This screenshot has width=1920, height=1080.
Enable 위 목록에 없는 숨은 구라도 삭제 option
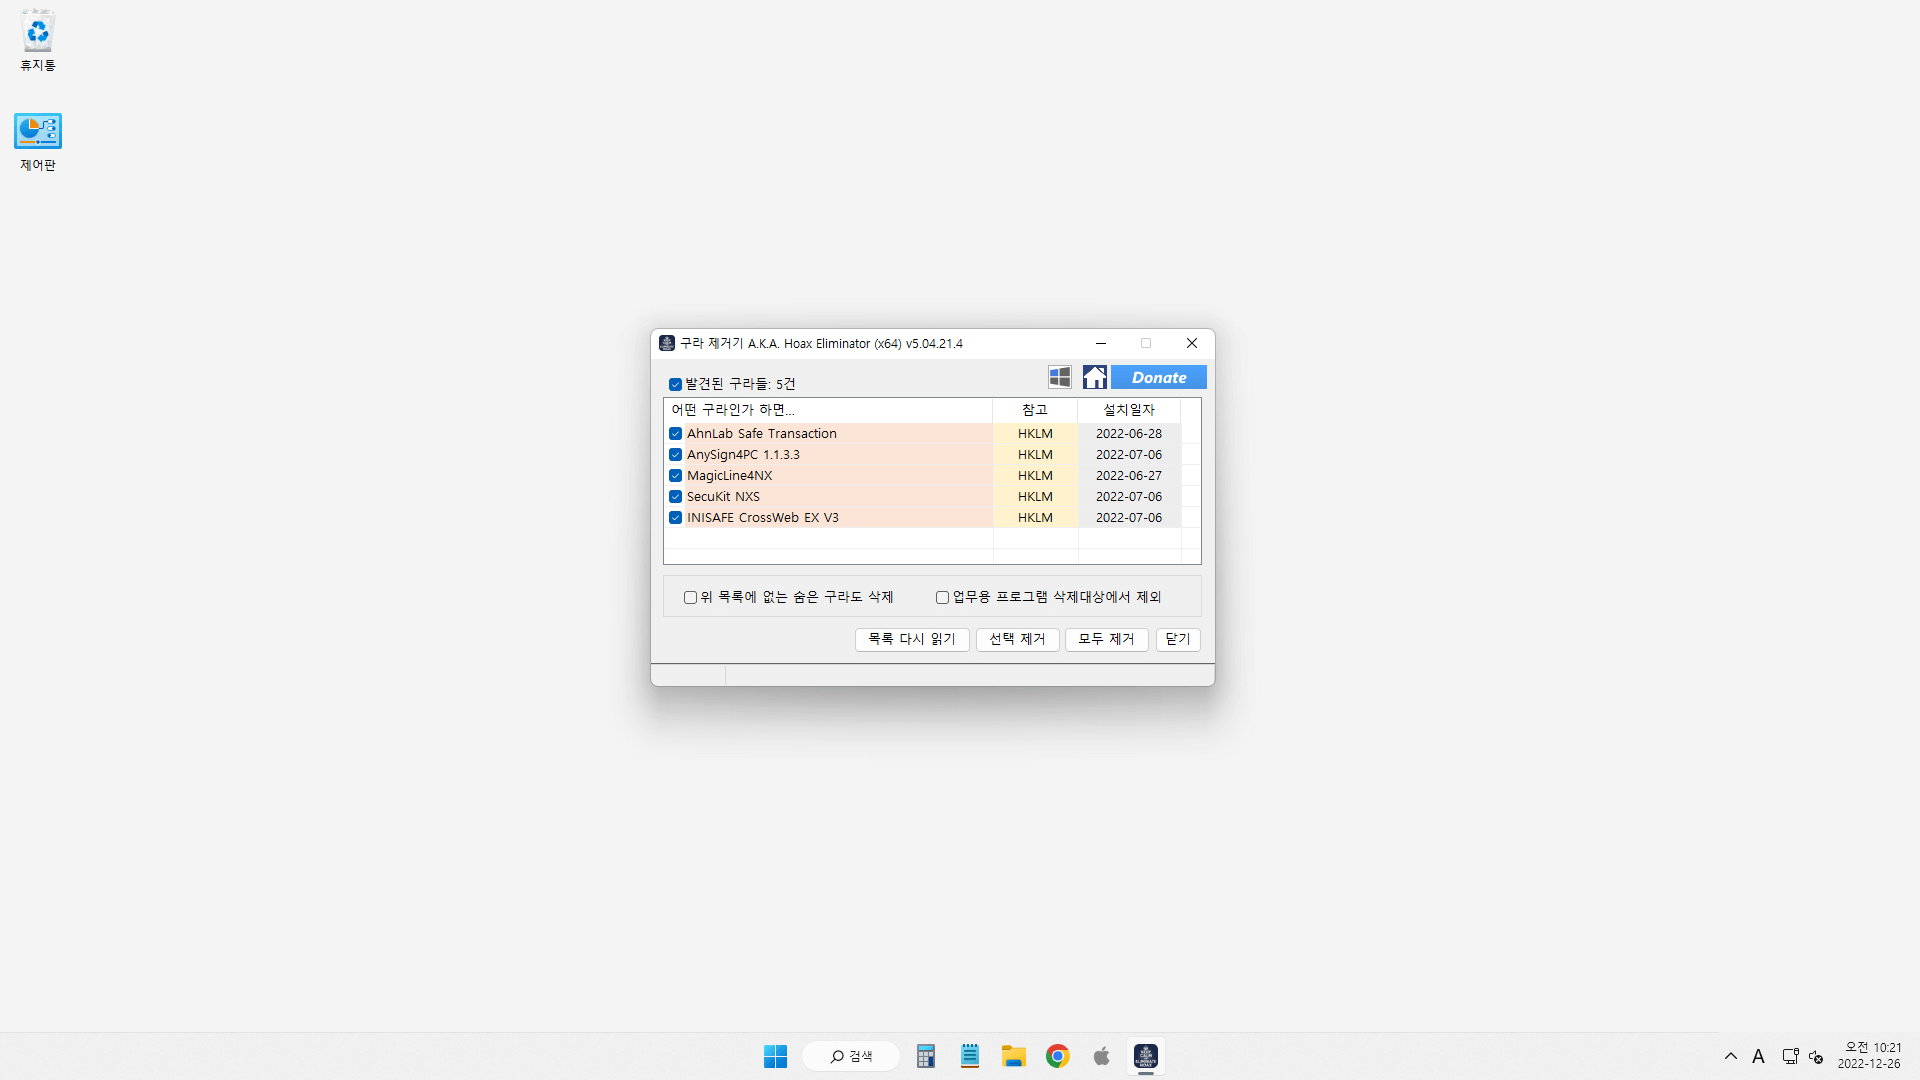pyautogui.click(x=690, y=598)
